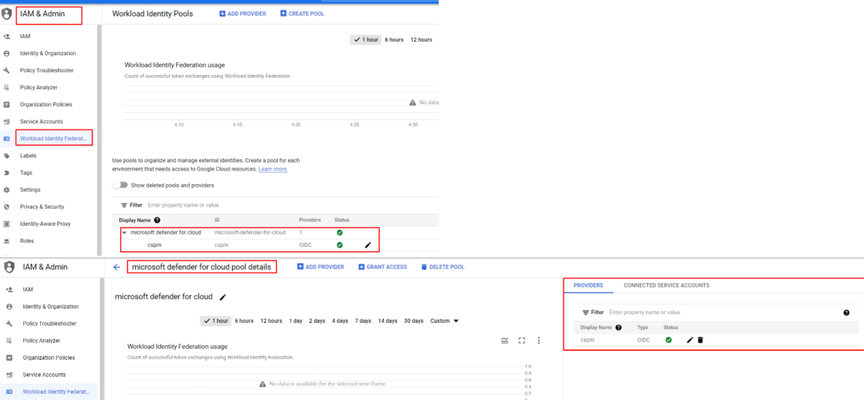Click the Delete Pool button
The height and width of the screenshot is (400, 864).
click(x=442, y=267)
